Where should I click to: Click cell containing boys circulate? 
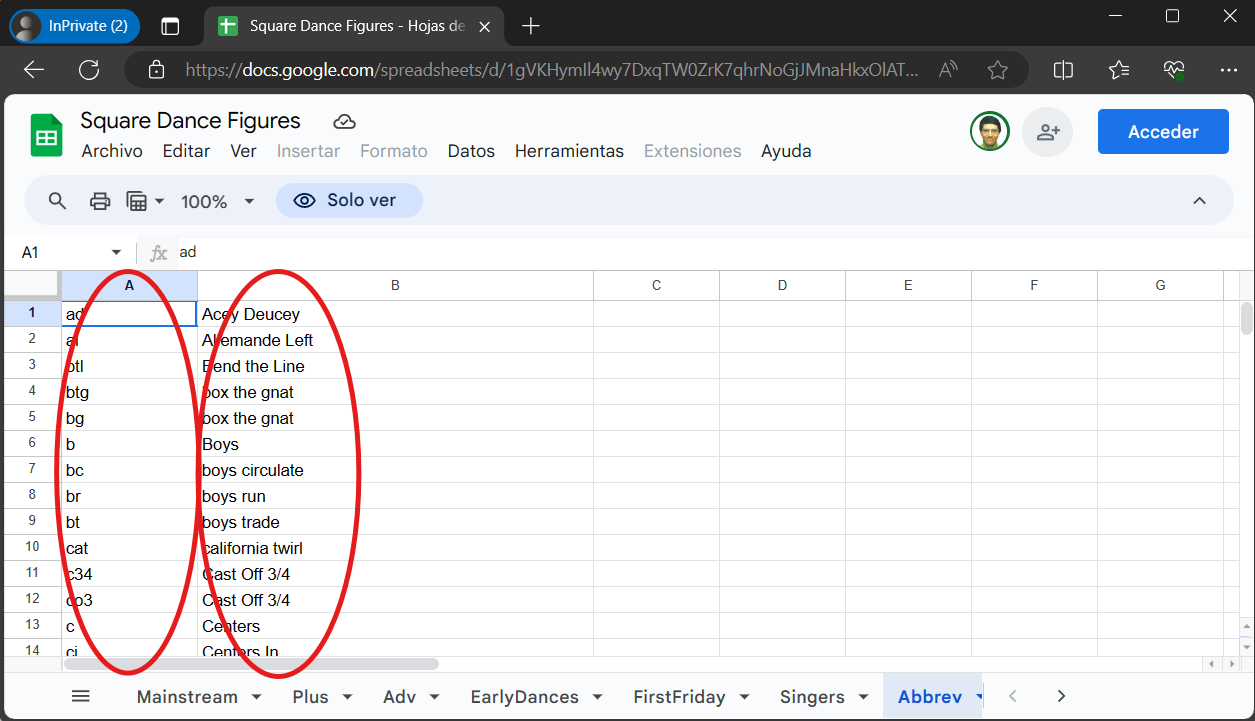pos(395,470)
